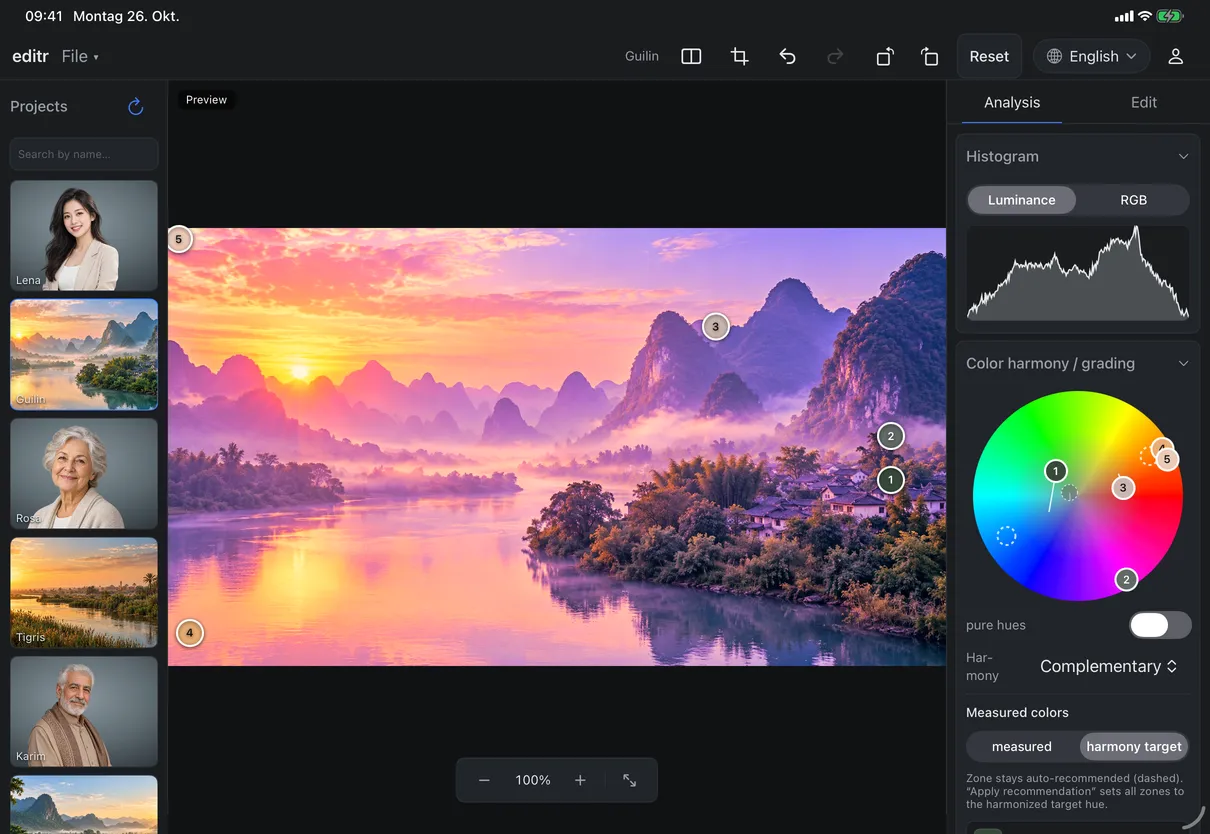Open the Lena project thumbnail
This screenshot has height=834, width=1210.
coord(84,236)
